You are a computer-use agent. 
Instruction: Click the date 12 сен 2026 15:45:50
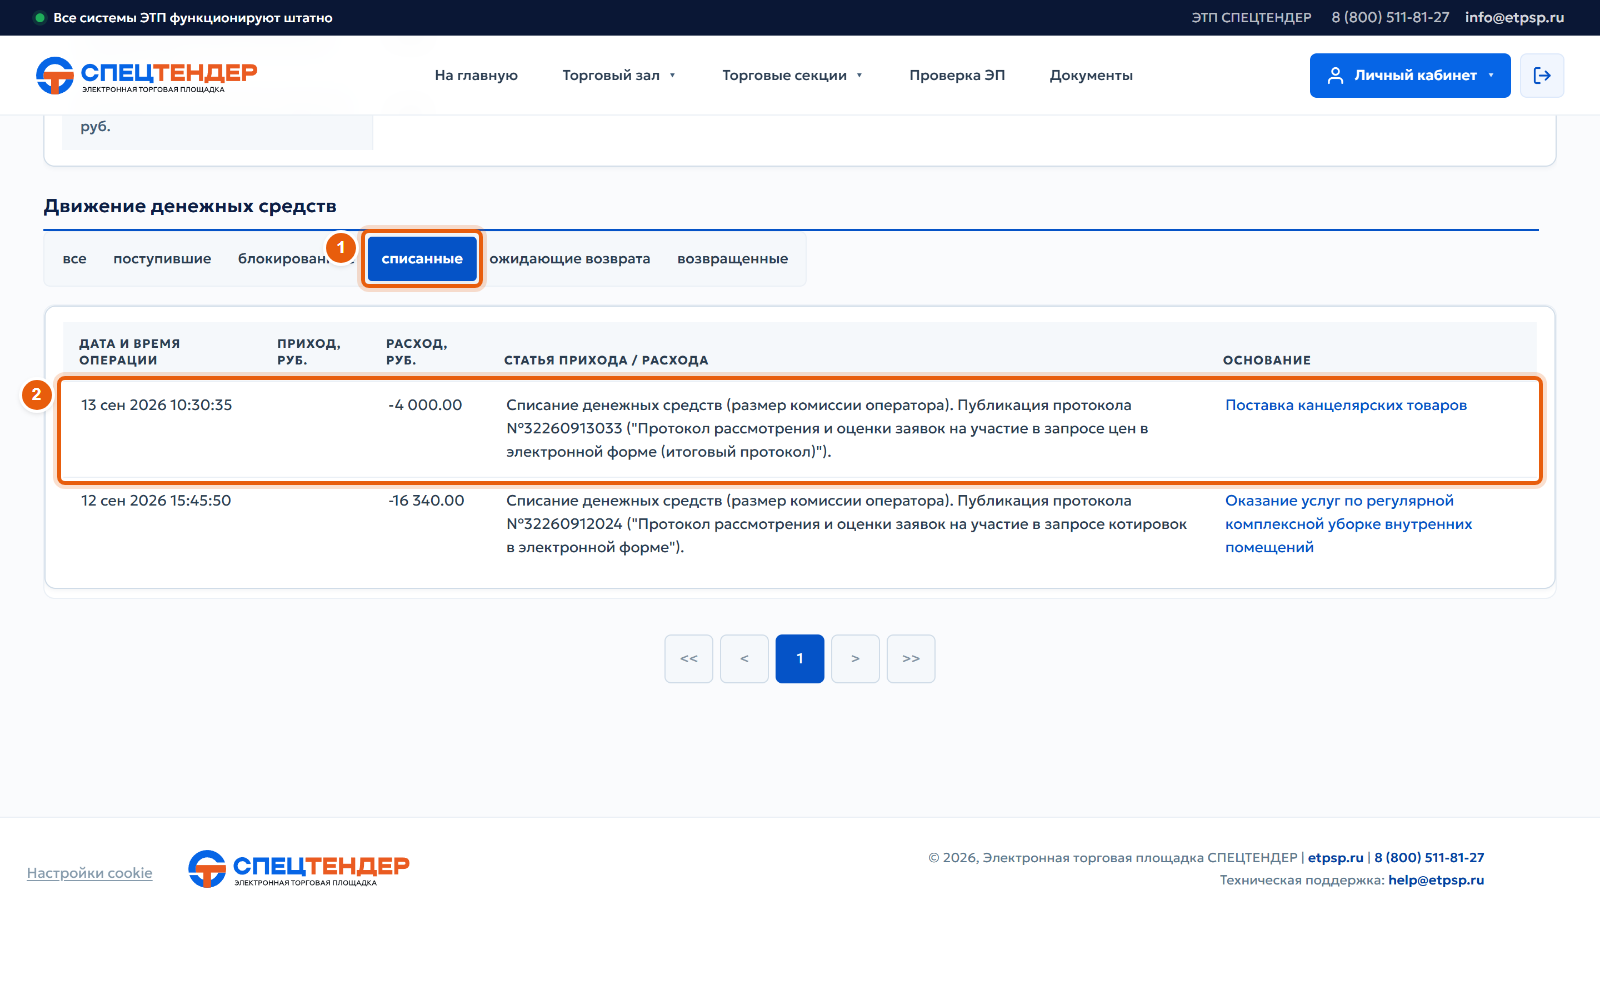pyautogui.click(x=156, y=500)
